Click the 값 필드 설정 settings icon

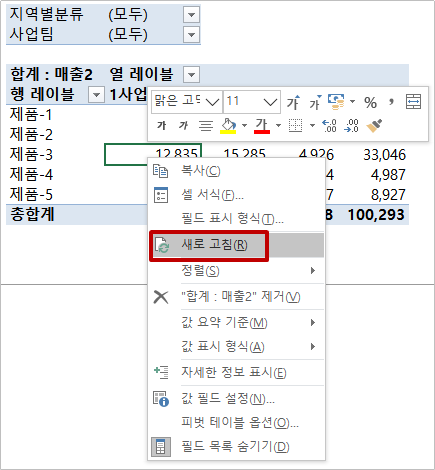click(161, 399)
